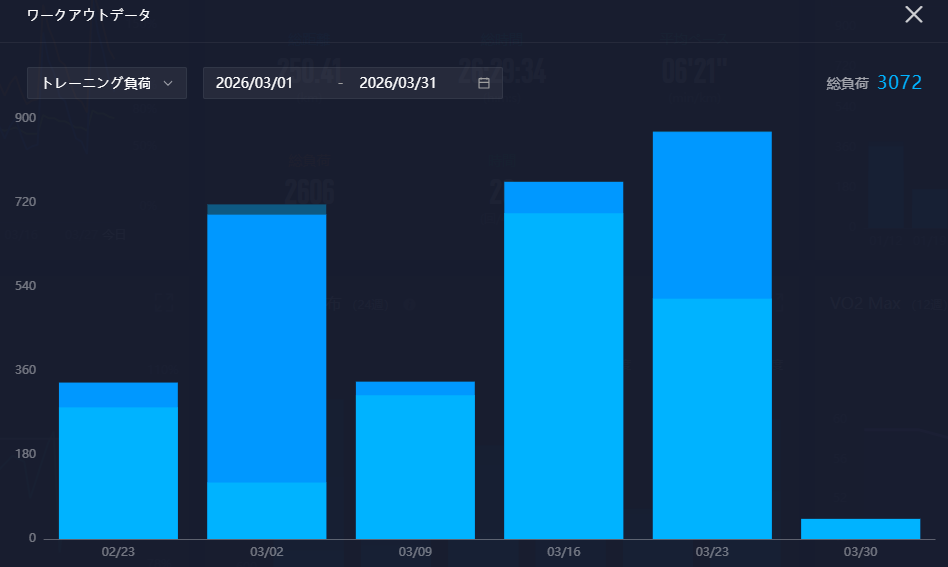Select the light bottom segment of 03/02 bar
Screen dimensions: 948x567
point(266,510)
